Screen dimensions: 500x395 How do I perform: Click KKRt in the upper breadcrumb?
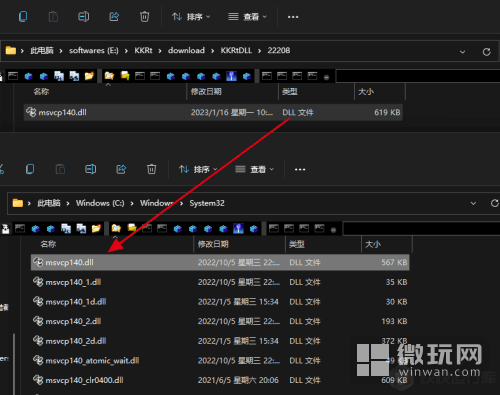143,50
